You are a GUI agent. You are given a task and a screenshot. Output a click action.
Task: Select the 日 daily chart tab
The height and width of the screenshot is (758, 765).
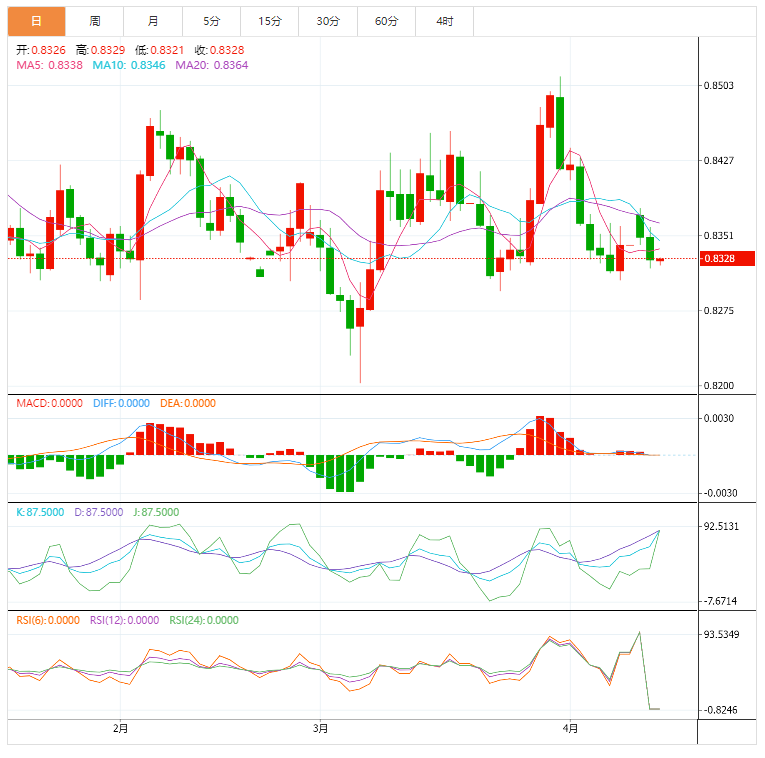pos(37,21)
